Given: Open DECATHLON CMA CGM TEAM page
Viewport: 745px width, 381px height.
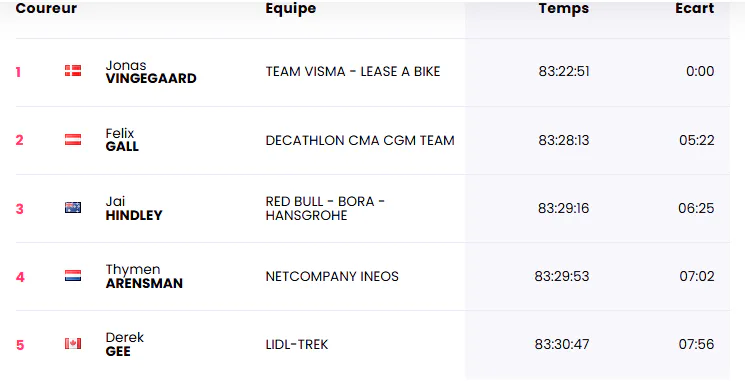Looking at the screenshot, I should pos(360,140).
